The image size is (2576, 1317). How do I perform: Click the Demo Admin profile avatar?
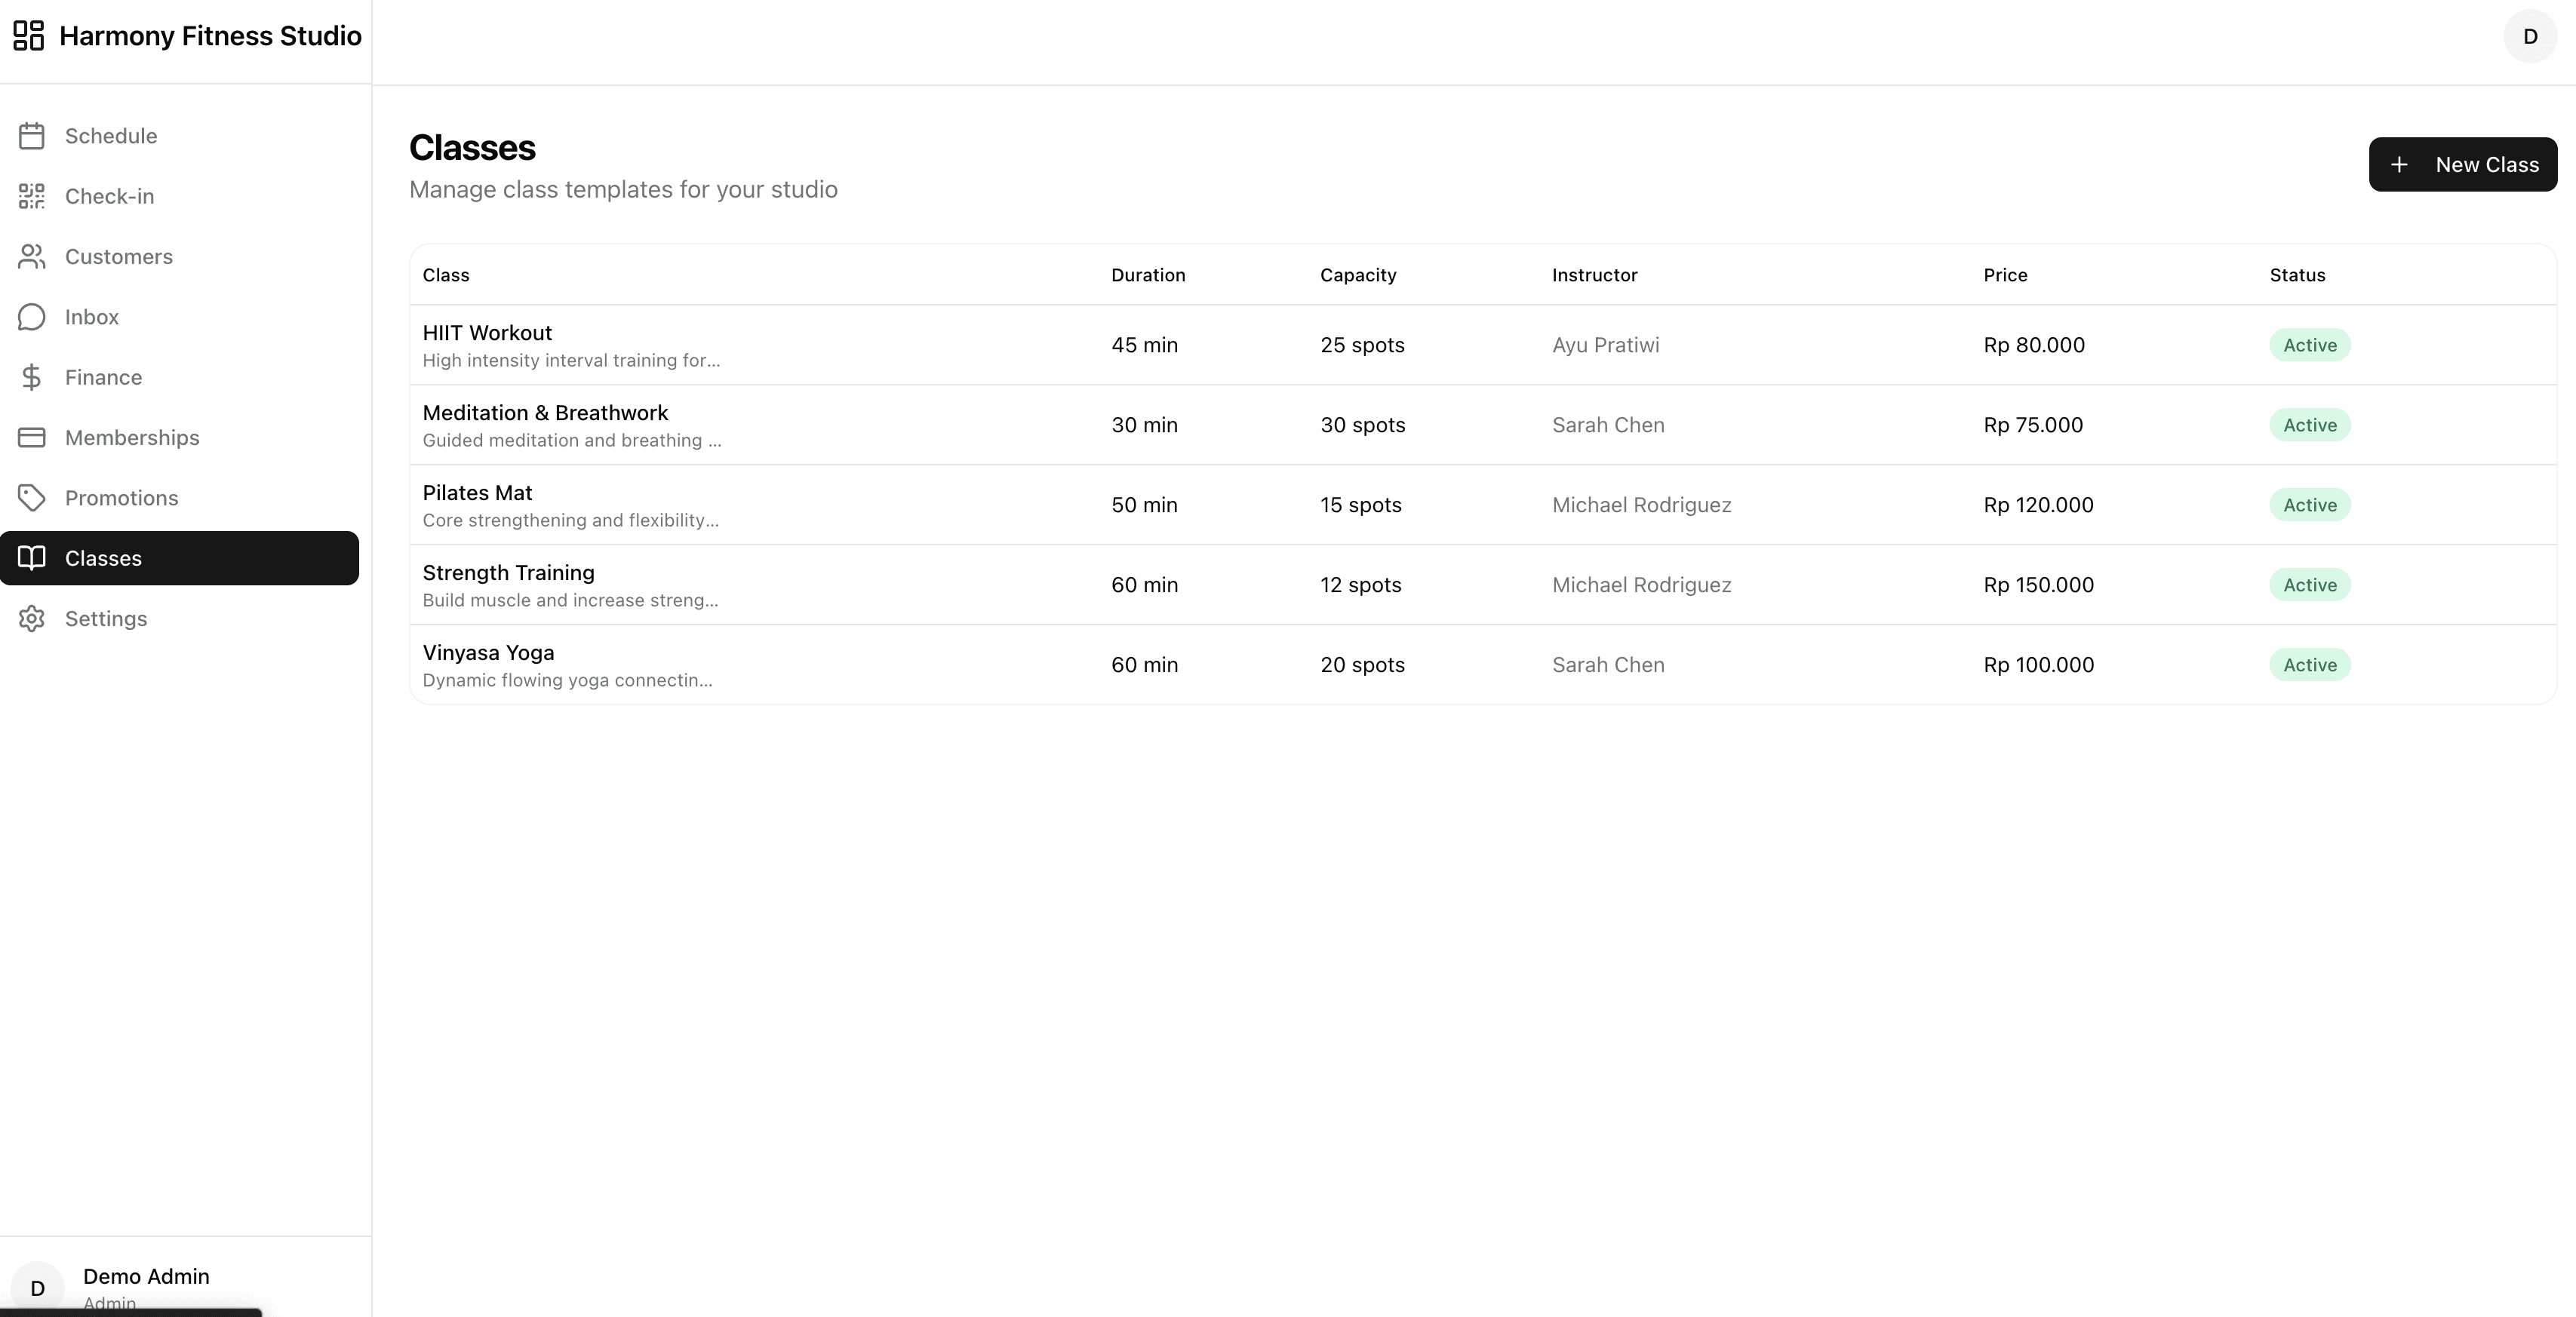tap(38, 1287)
